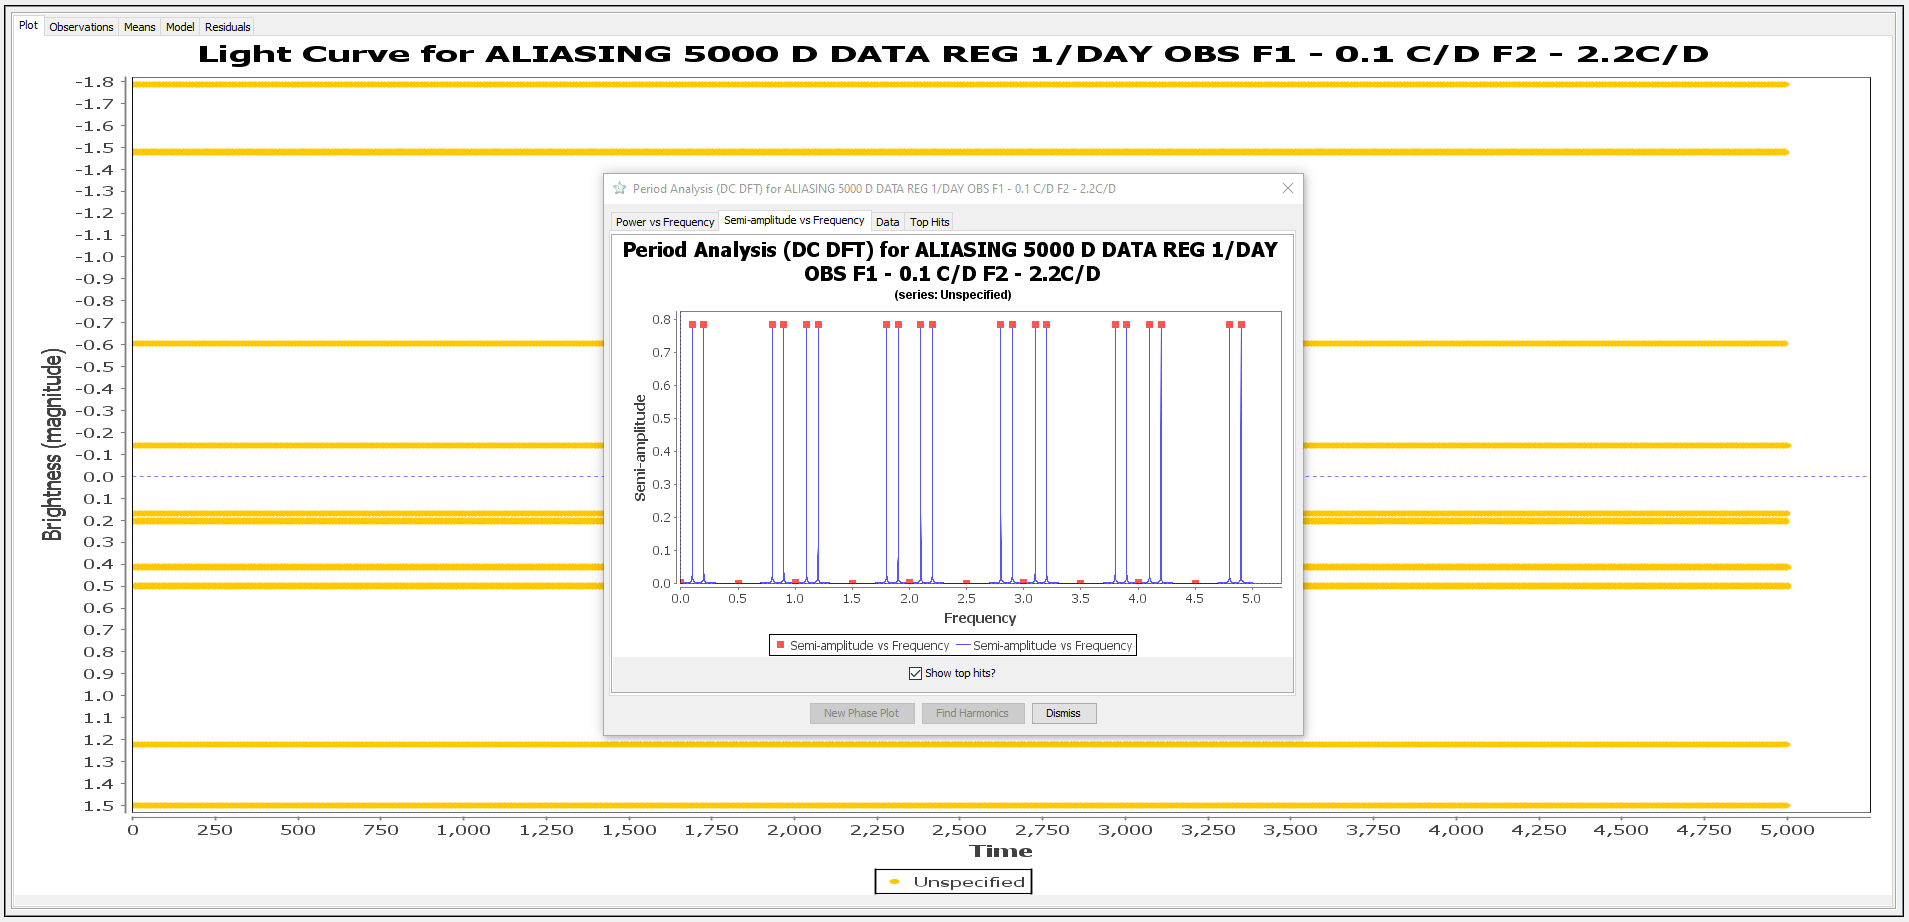The height and width of the screenshot is (922, 1909).
Task: Click the star icon in the dialog title bar
Action: [620, 188]
